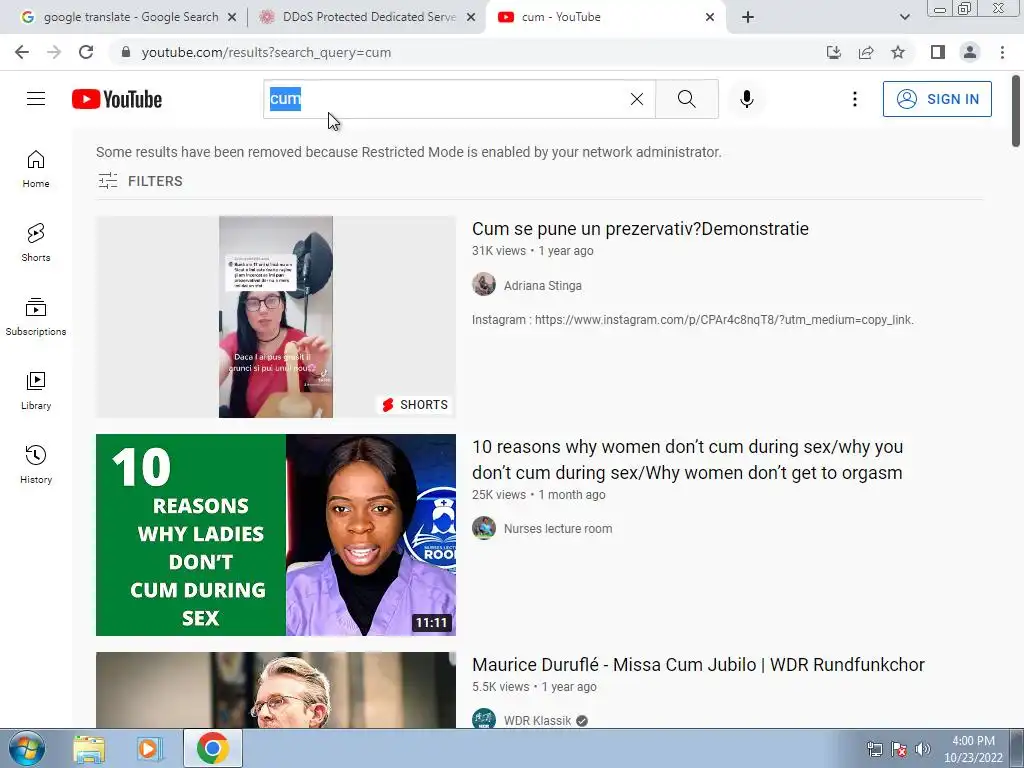
Task: Open tab search dropdown arrow
Action: (x=904, y=17)
